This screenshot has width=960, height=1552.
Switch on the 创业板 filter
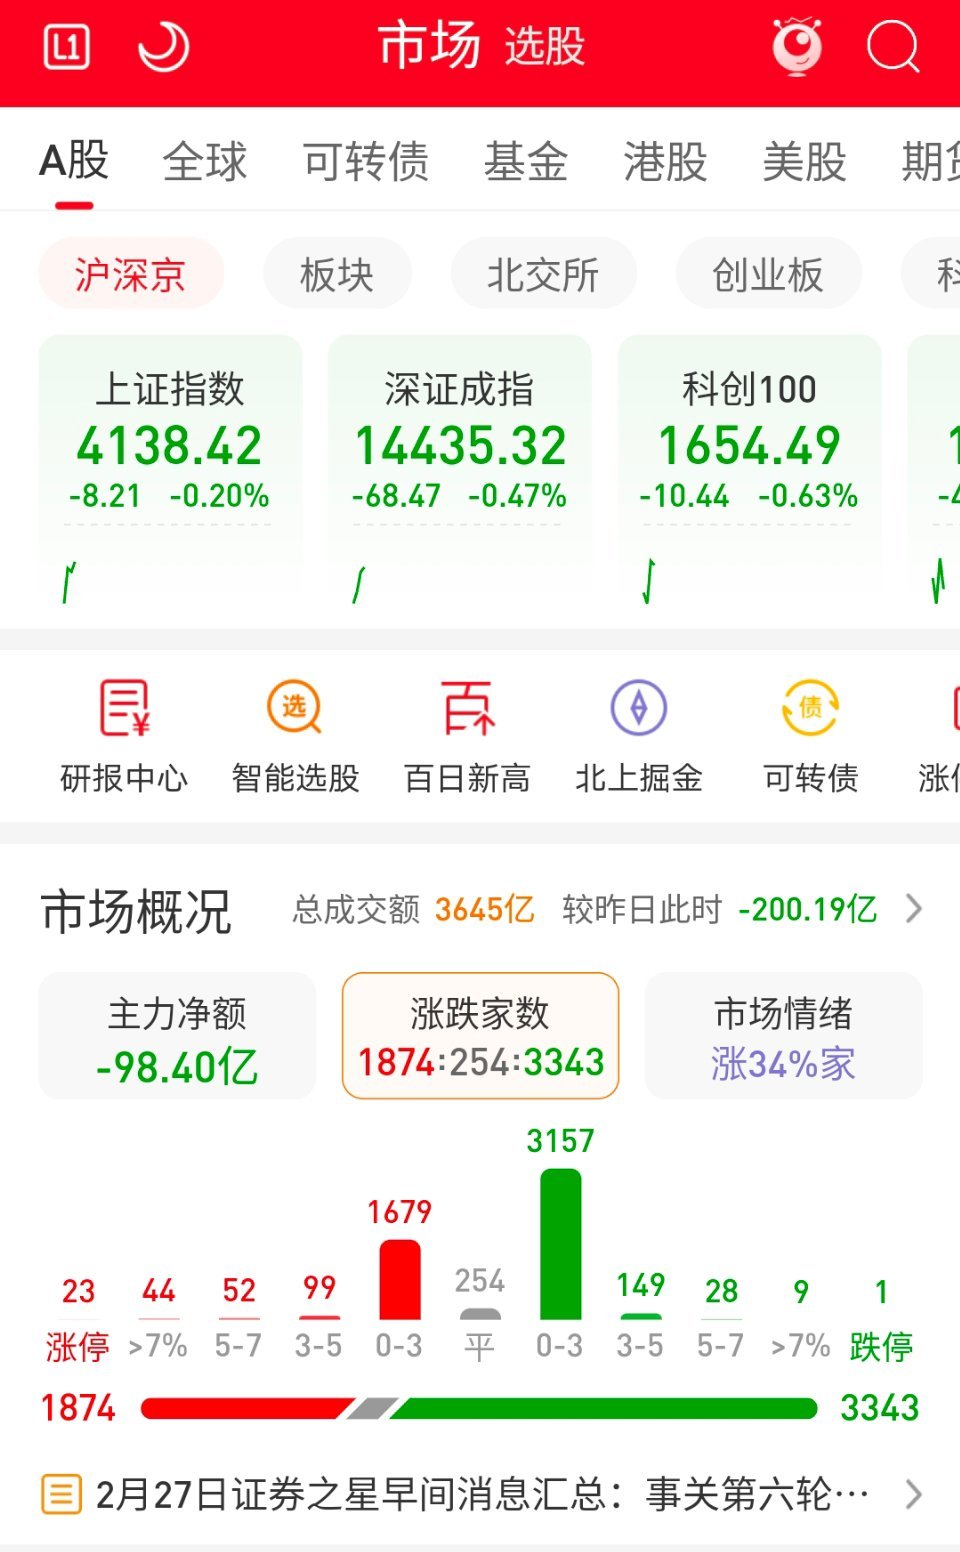(768, 274)
